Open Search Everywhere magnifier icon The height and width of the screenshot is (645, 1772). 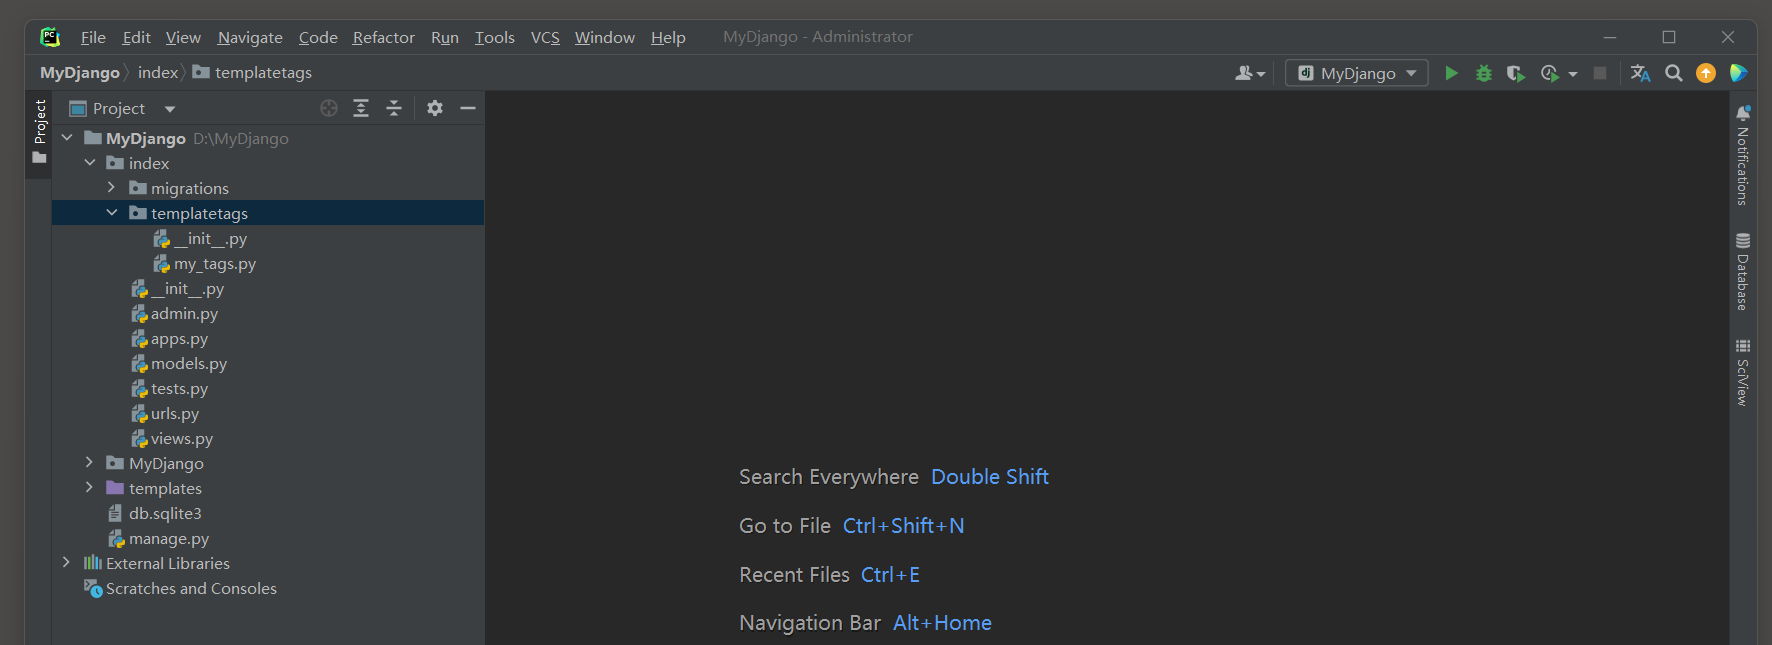point(1674,73)
